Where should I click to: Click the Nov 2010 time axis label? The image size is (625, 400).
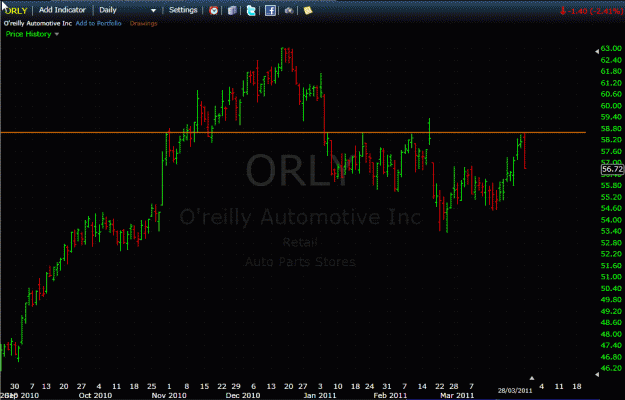pos(169,395)
